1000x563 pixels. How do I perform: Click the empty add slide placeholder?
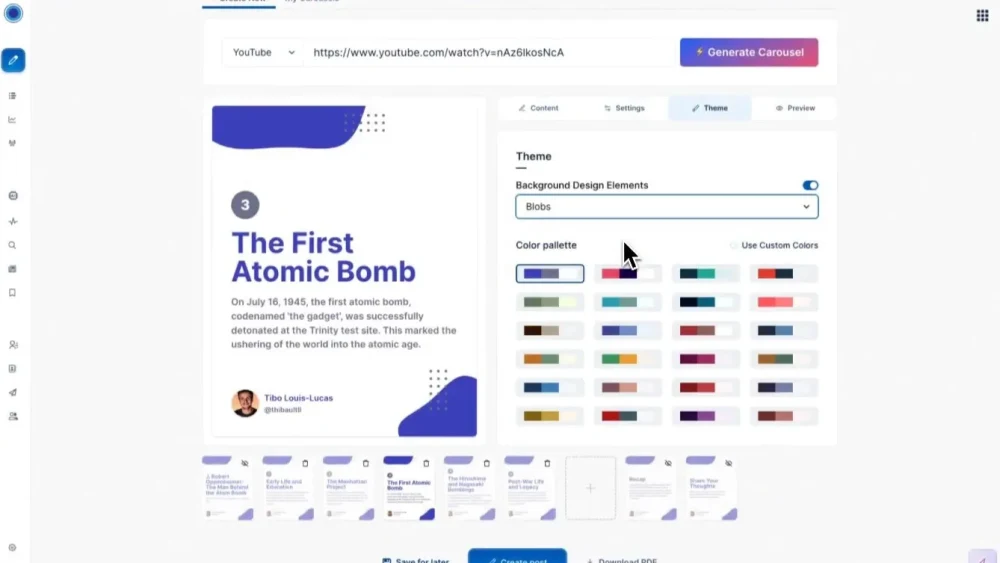[x=591, y=488]
